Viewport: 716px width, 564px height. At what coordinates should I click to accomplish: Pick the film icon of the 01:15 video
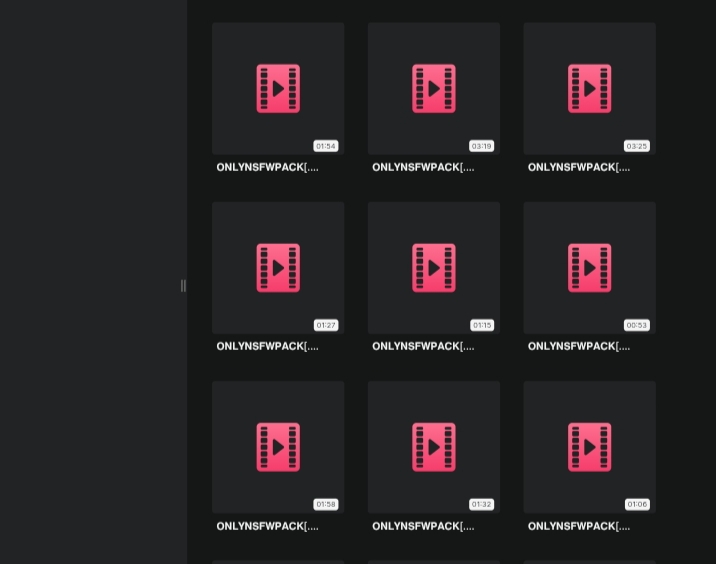(x=434, y=268)
